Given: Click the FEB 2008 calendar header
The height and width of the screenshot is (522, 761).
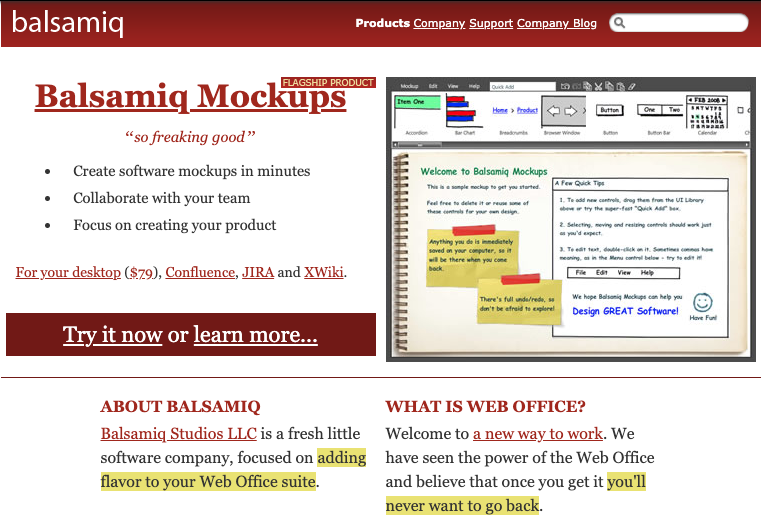Looking at the screenshot, I should (707, 100).
